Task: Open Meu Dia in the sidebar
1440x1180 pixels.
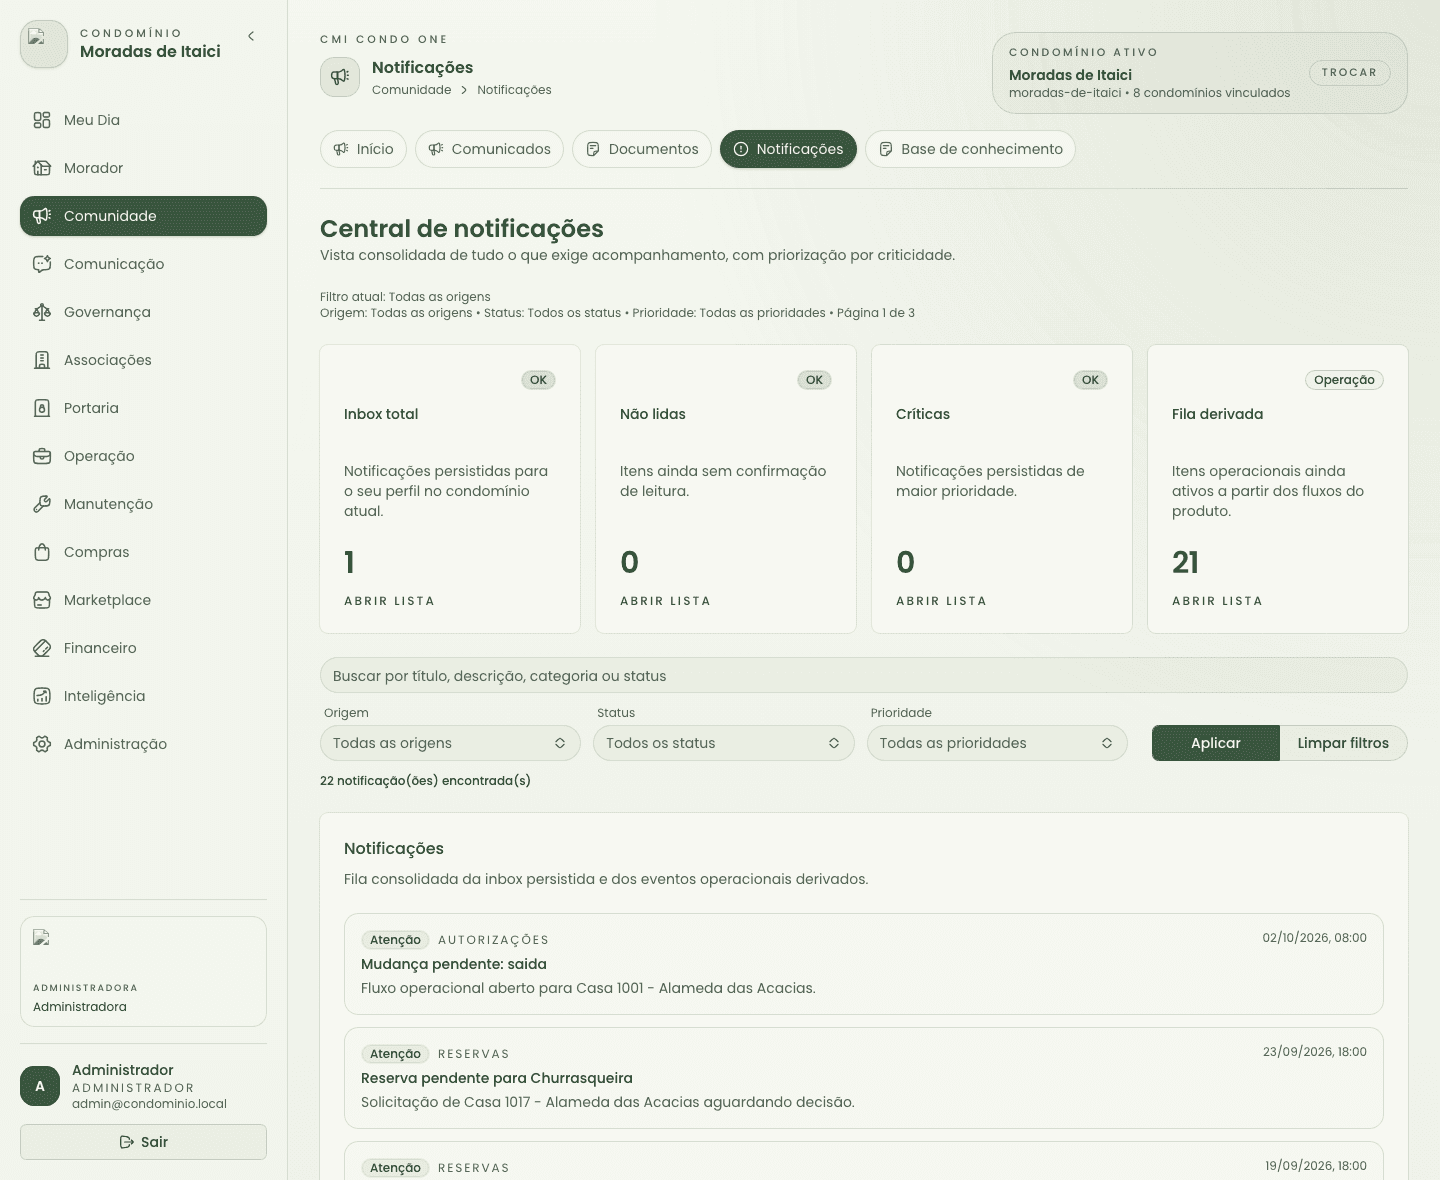Action: [143, 120]
